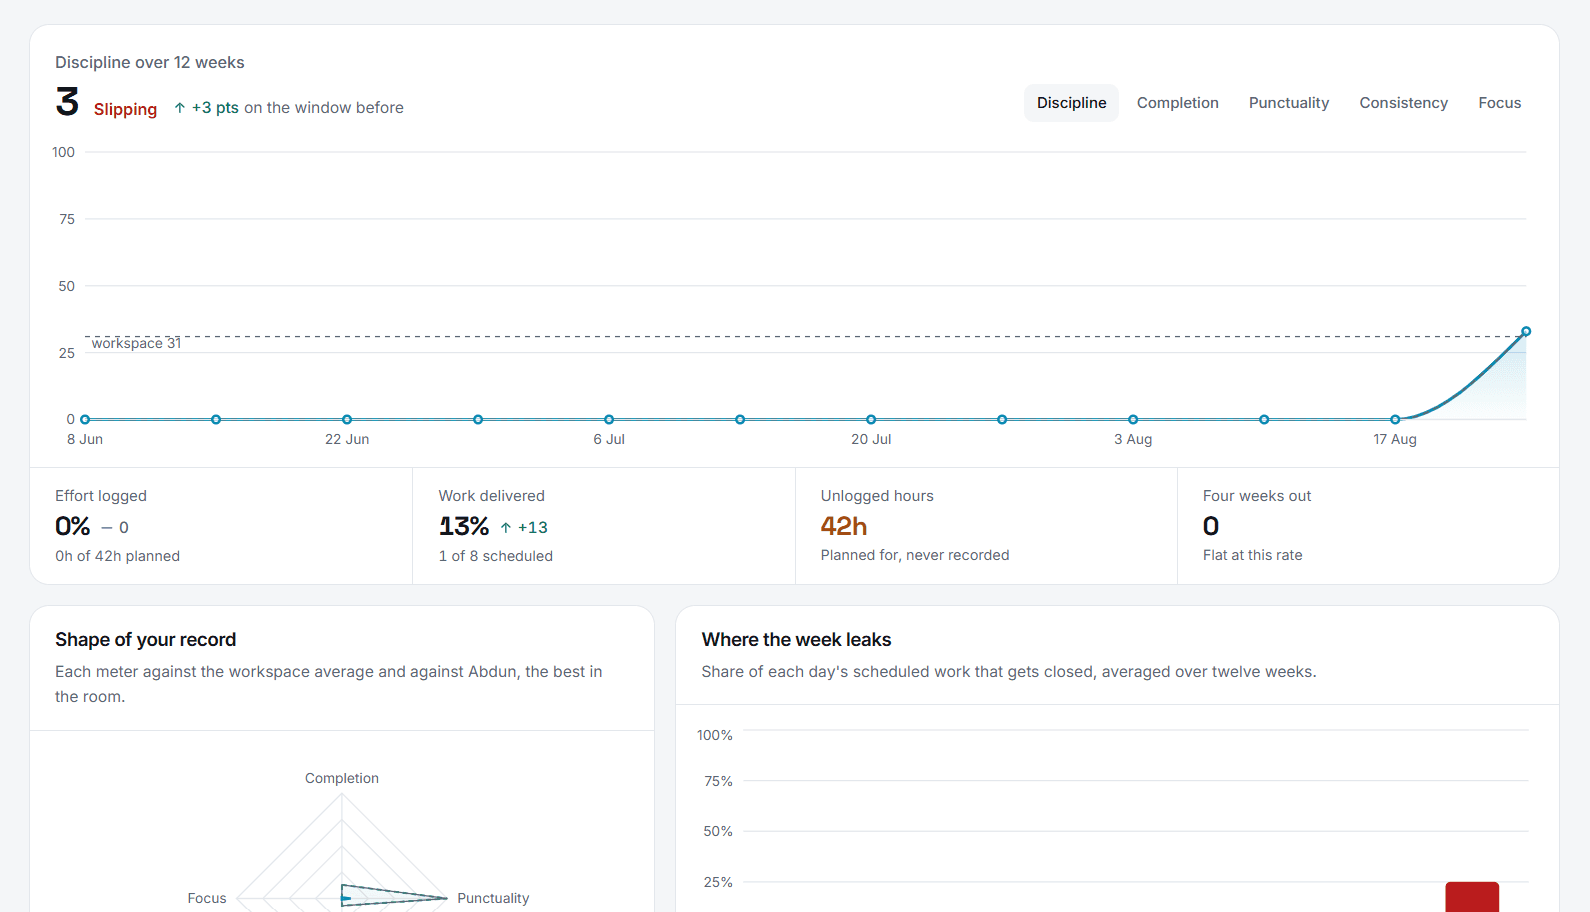Click the "Slipping" status label
The height and width of the screenshot is (912, 1590).
tap(125, 109)
